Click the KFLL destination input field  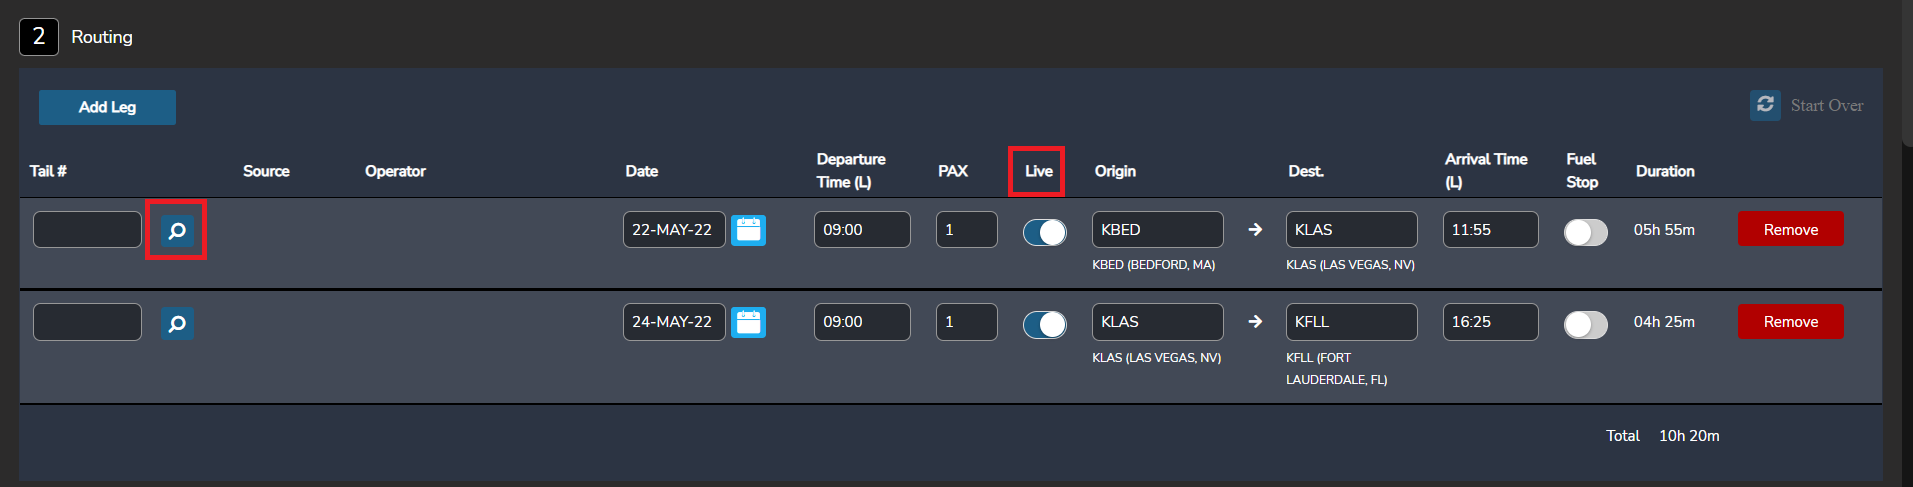coord(1351,321)
